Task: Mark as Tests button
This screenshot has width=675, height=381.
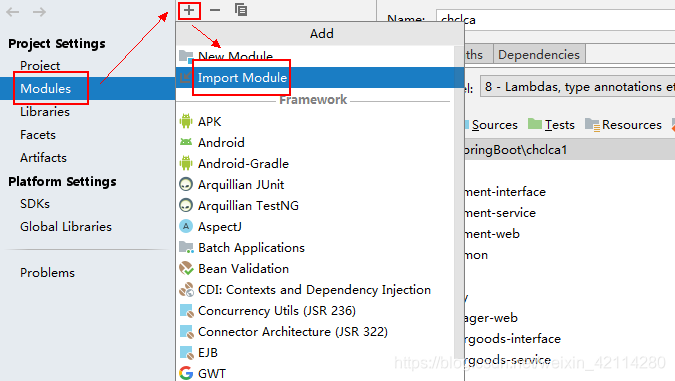Action: pyautogui.click(x=551, y=125)
